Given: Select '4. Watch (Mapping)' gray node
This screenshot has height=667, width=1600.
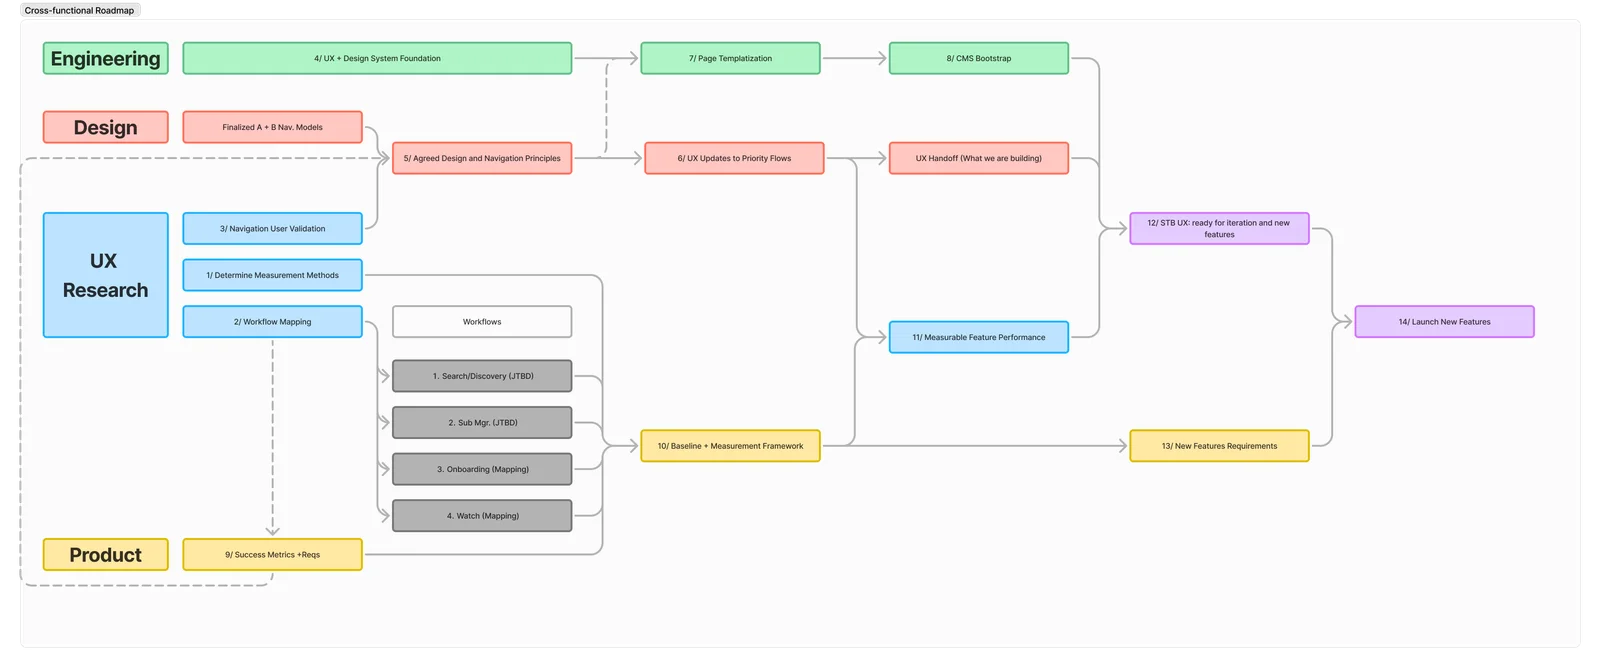Looking at the screenshot, I should (x=482, y=515).
